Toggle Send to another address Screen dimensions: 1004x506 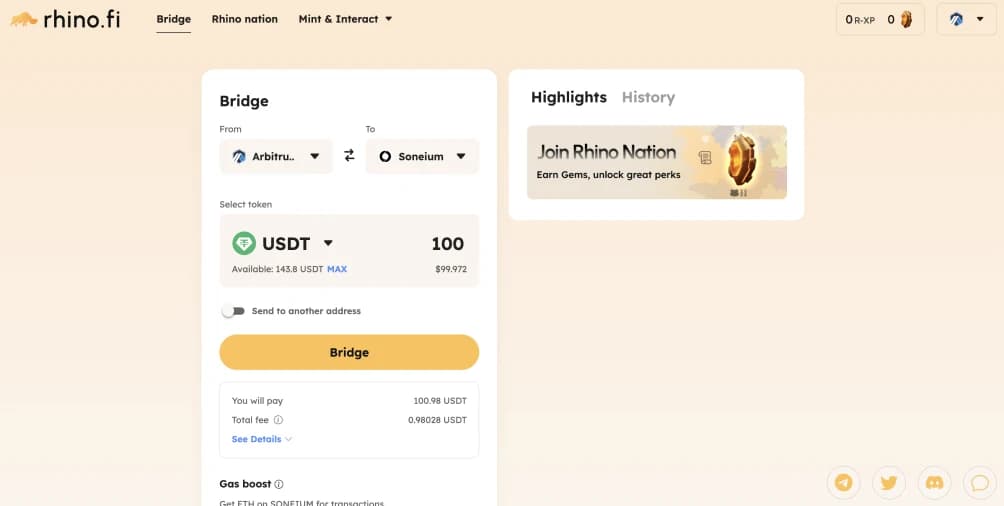click(233, 311)
